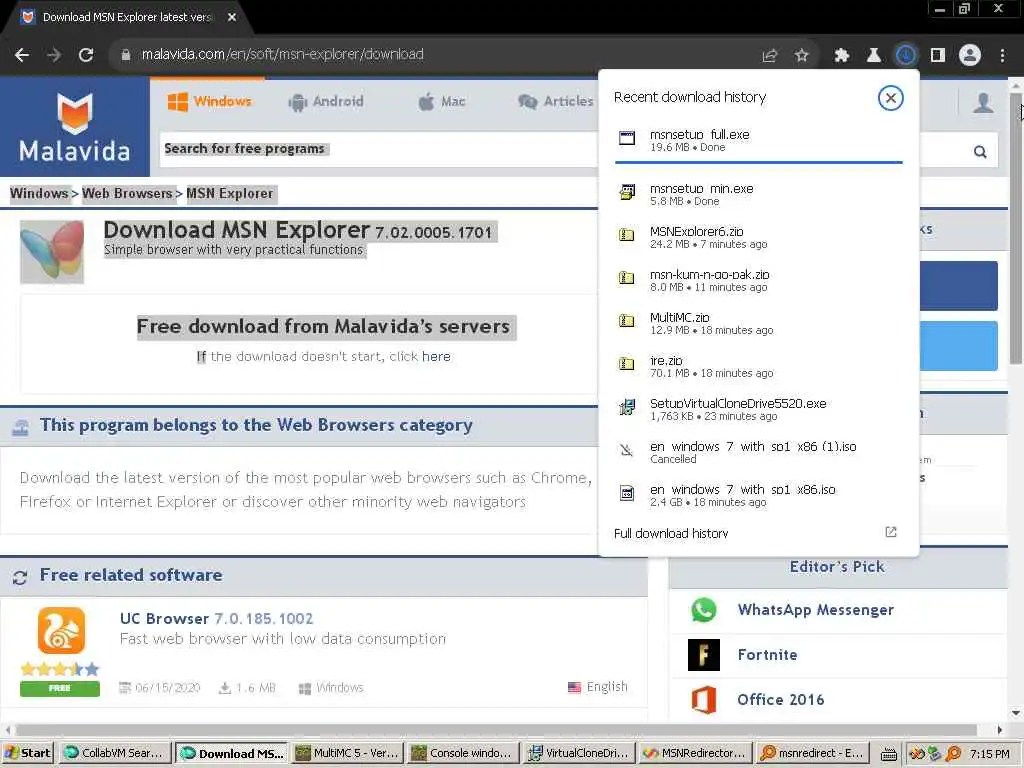Click the vertical page scrollbar
This screenshot has height=768, width=1024.
1016,229
